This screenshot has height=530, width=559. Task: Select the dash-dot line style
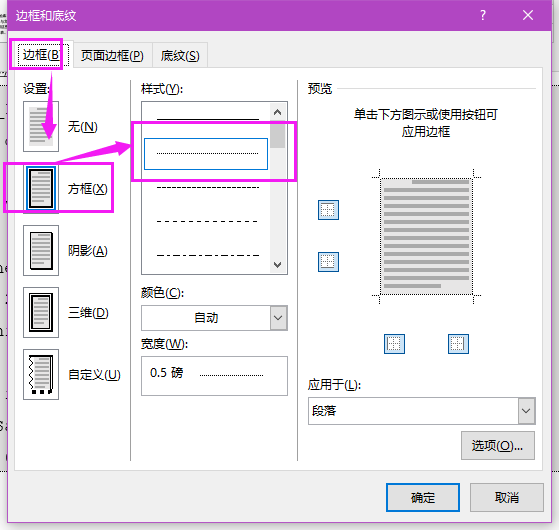(207, 255)
